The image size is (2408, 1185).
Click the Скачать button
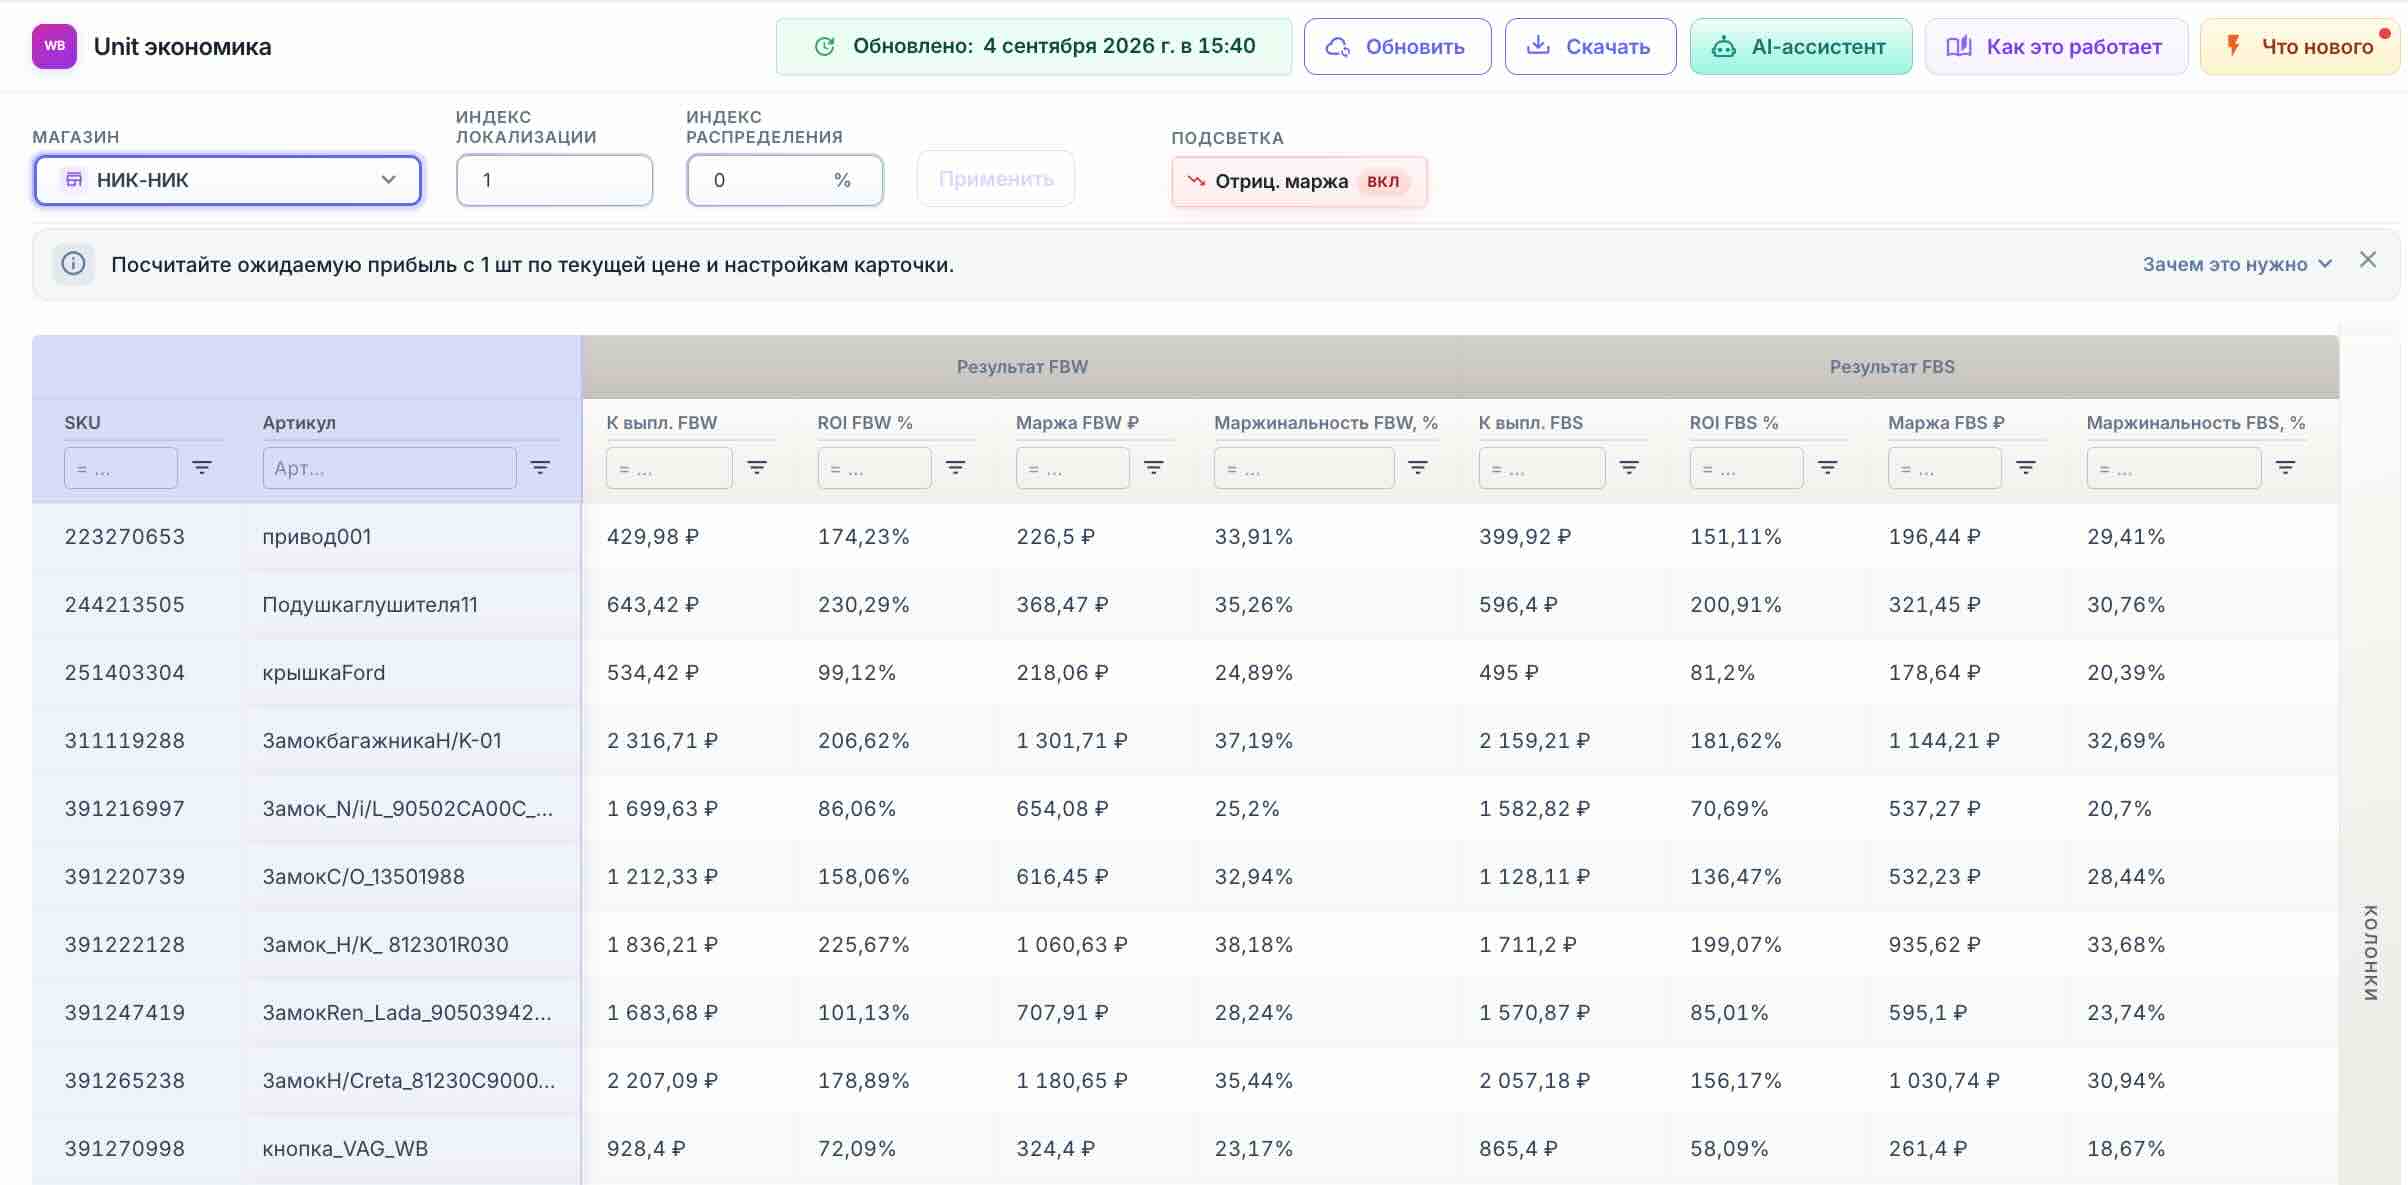click(x=1590, y=46)
